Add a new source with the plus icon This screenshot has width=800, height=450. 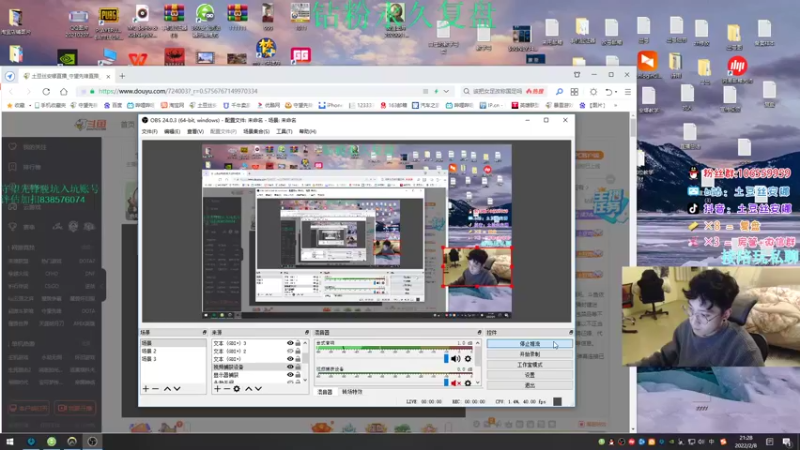pyautogui.click(x=217, y=389)
